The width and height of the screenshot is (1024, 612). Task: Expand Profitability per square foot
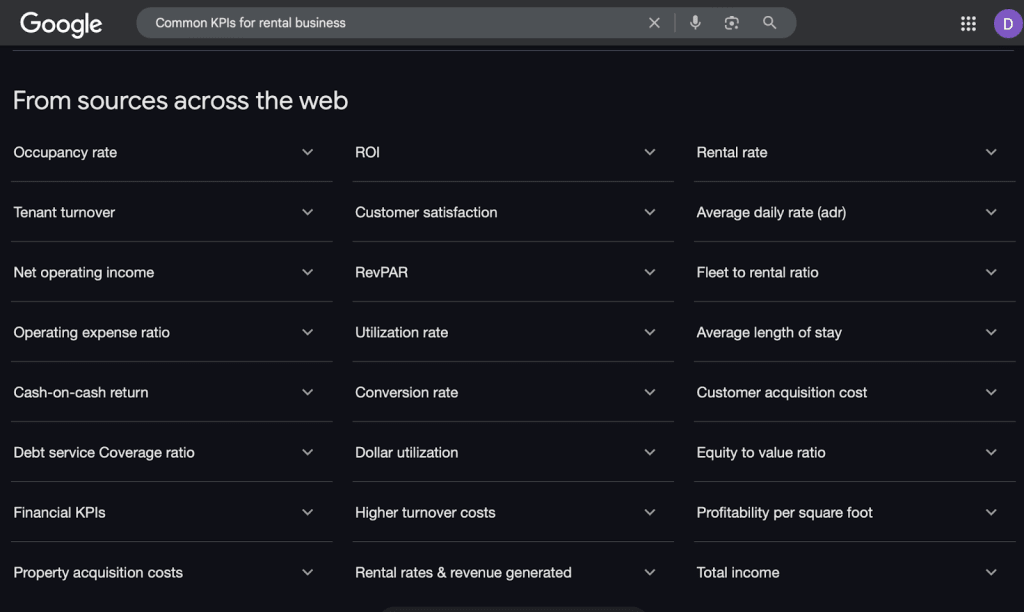[x=991, y=512]
